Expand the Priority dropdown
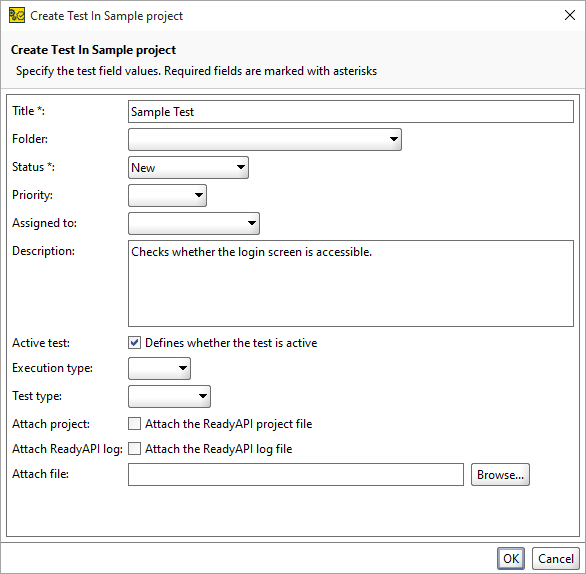 pyautogui.click(x=167, y=195)
